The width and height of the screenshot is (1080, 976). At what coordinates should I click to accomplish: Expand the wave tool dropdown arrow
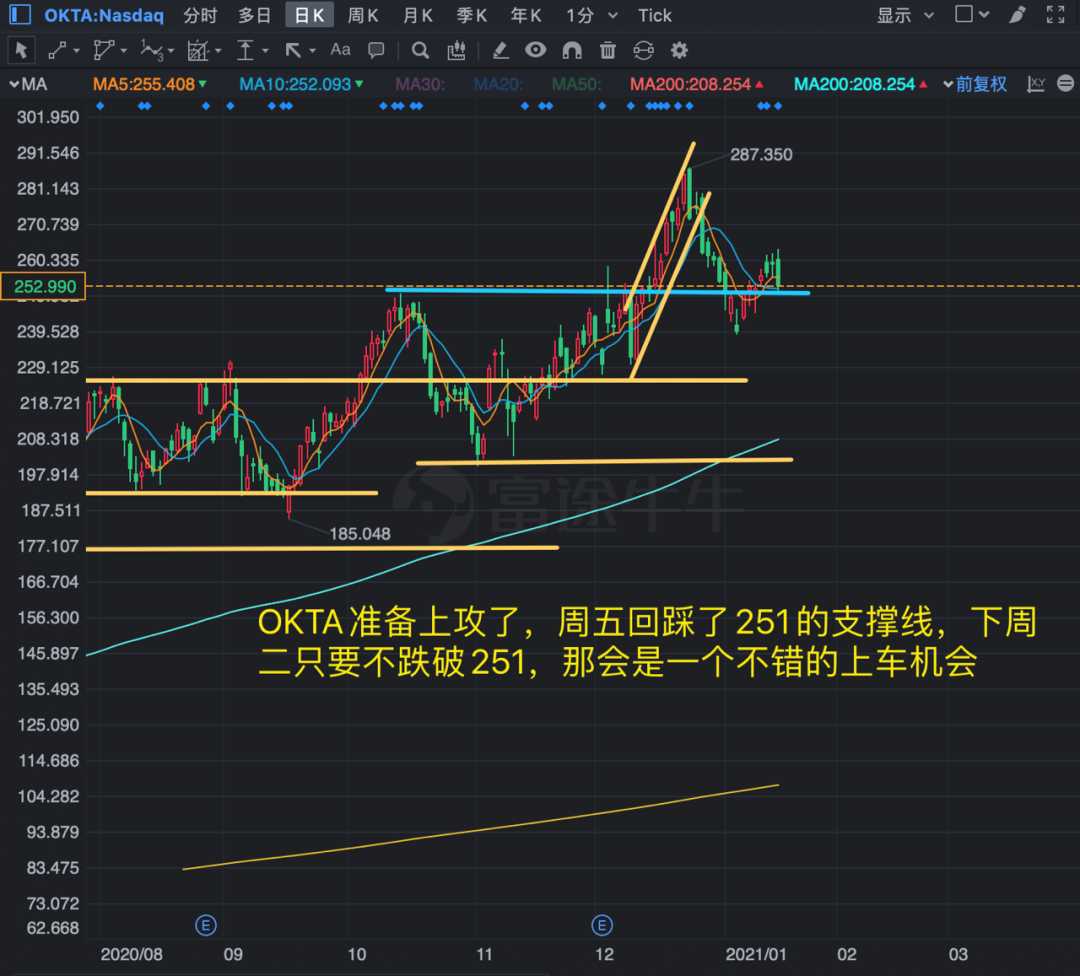171,51
